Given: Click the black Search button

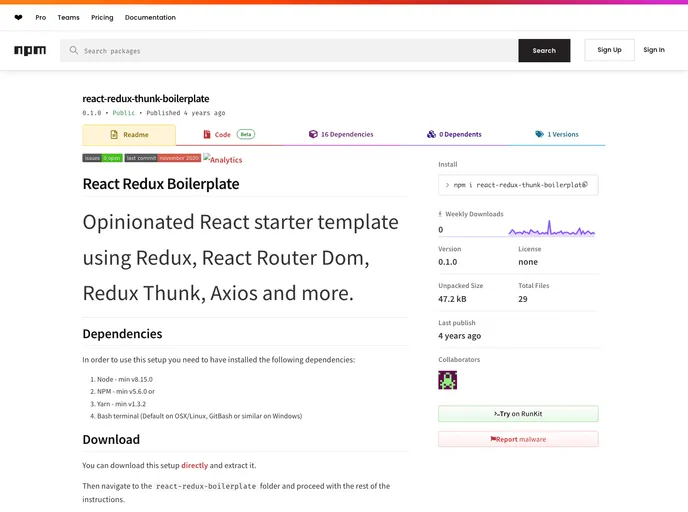Looking at the screenshot, I should coord(544,50).
